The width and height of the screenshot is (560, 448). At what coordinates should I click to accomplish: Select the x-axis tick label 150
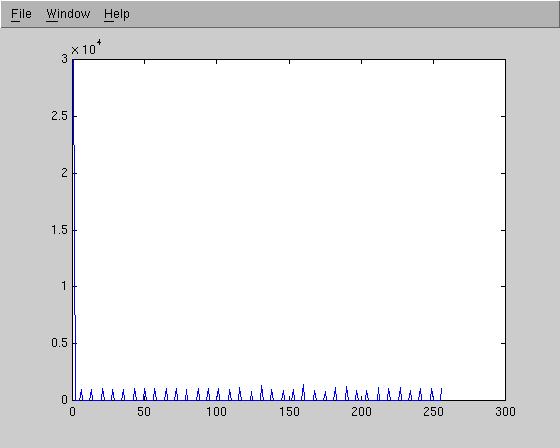(x=289, y=412)
